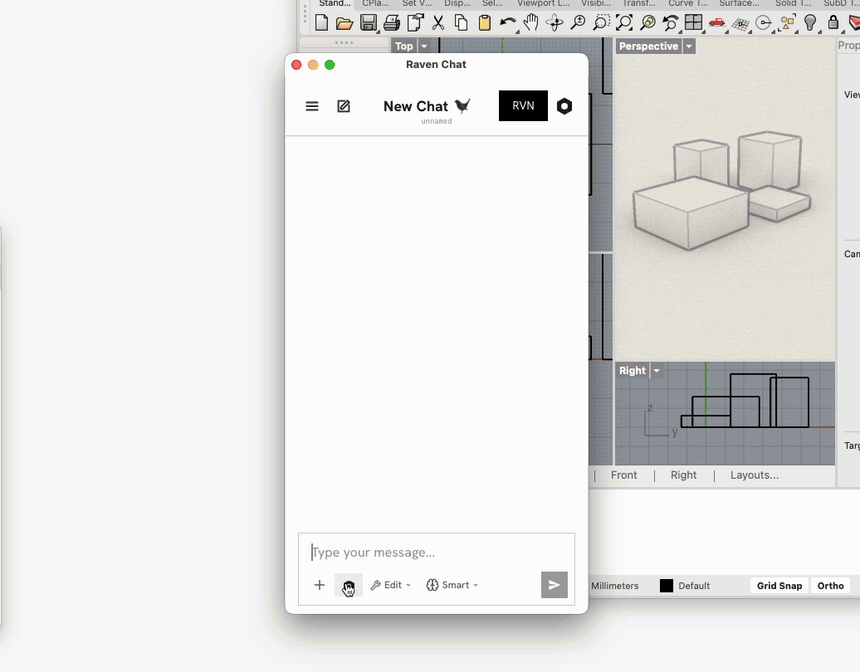Click the Select objects shapes icon

[787, 22]
